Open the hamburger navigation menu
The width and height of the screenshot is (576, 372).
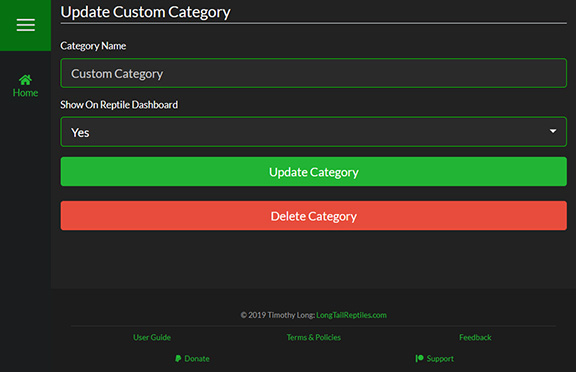25,25
